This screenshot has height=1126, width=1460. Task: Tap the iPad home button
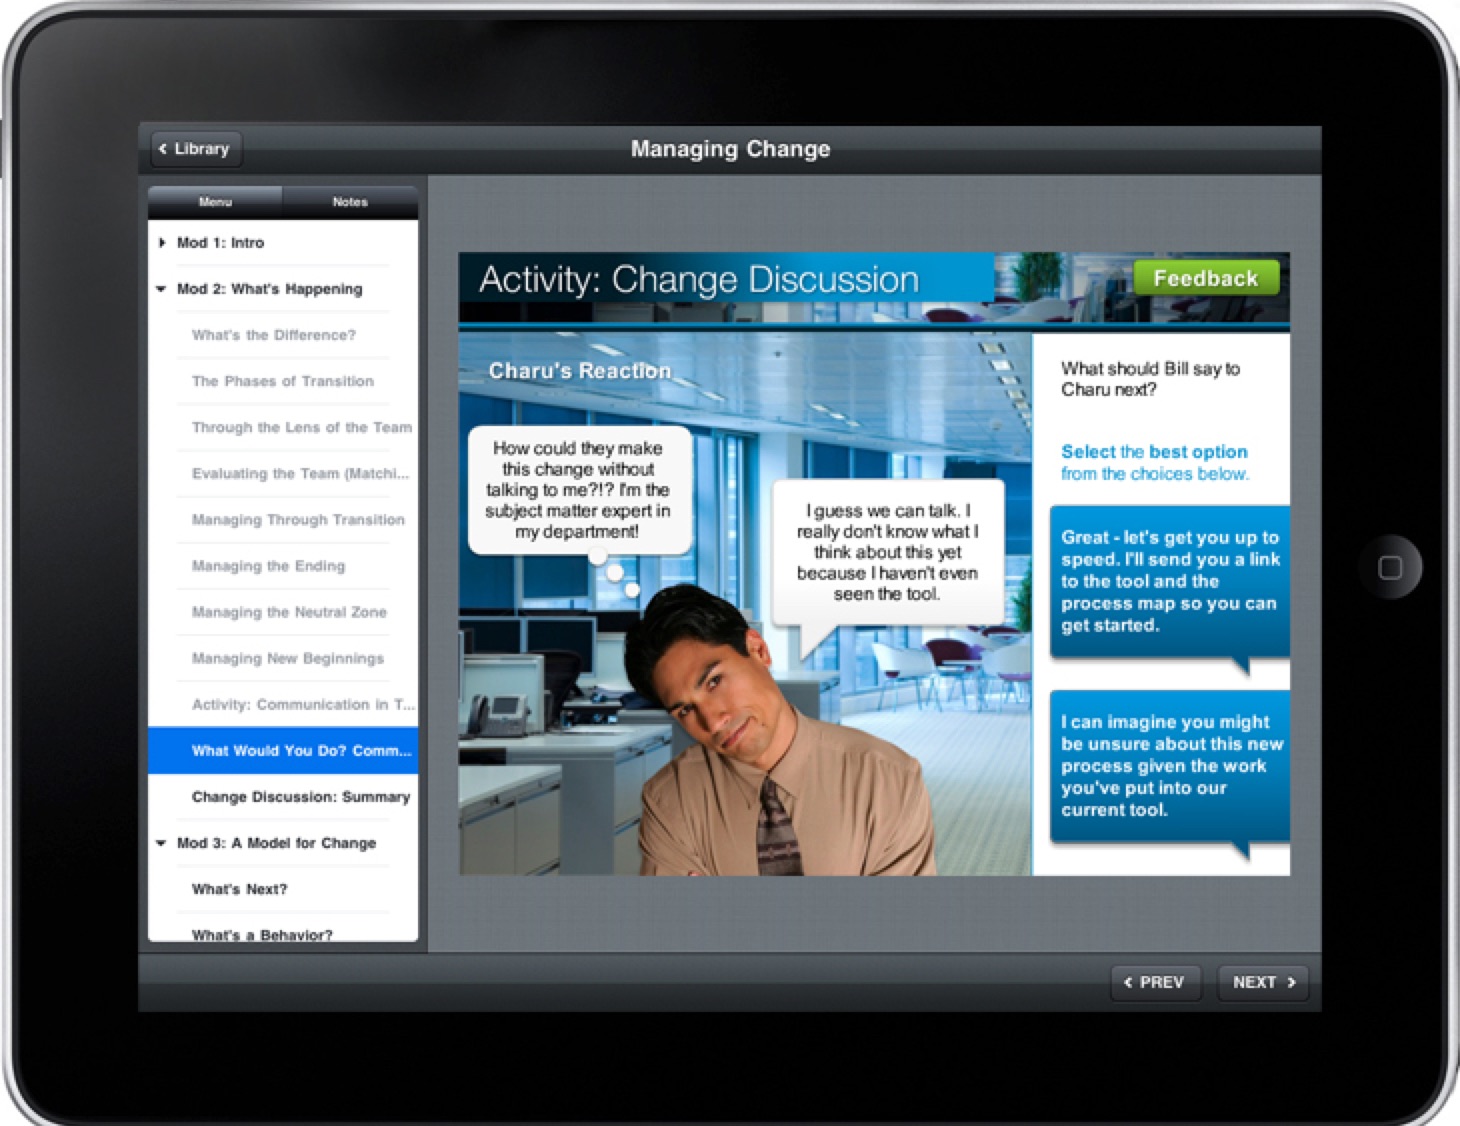[x=1390, y=567]
